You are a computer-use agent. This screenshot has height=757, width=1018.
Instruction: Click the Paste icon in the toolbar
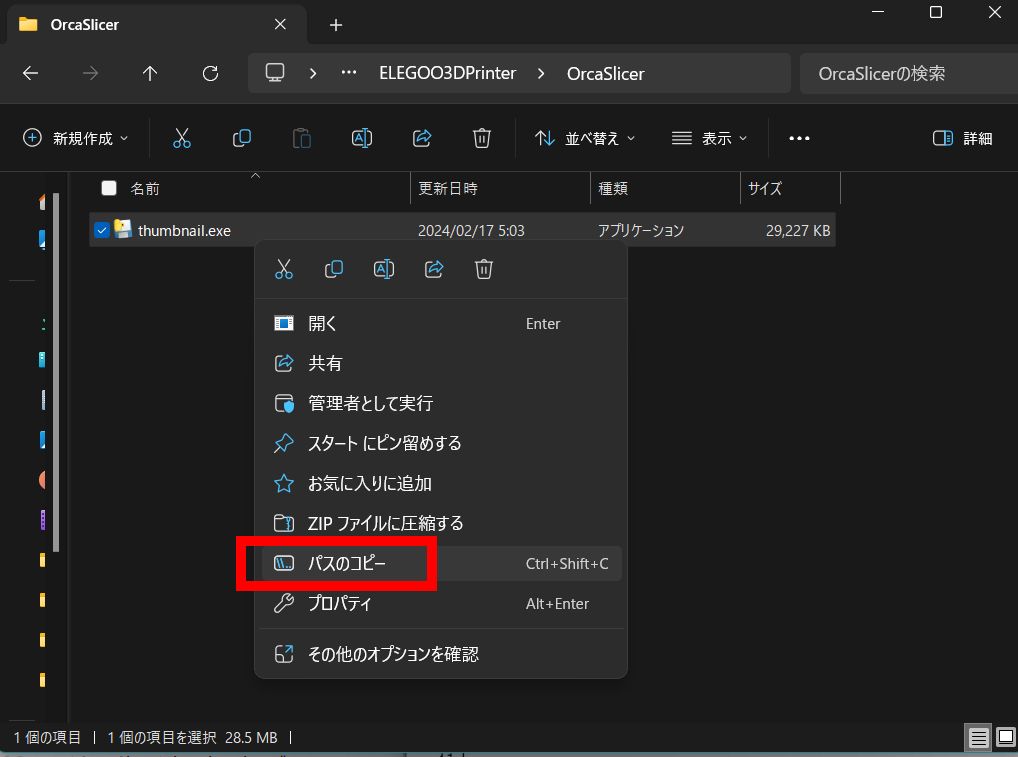(x=301, y=138)
